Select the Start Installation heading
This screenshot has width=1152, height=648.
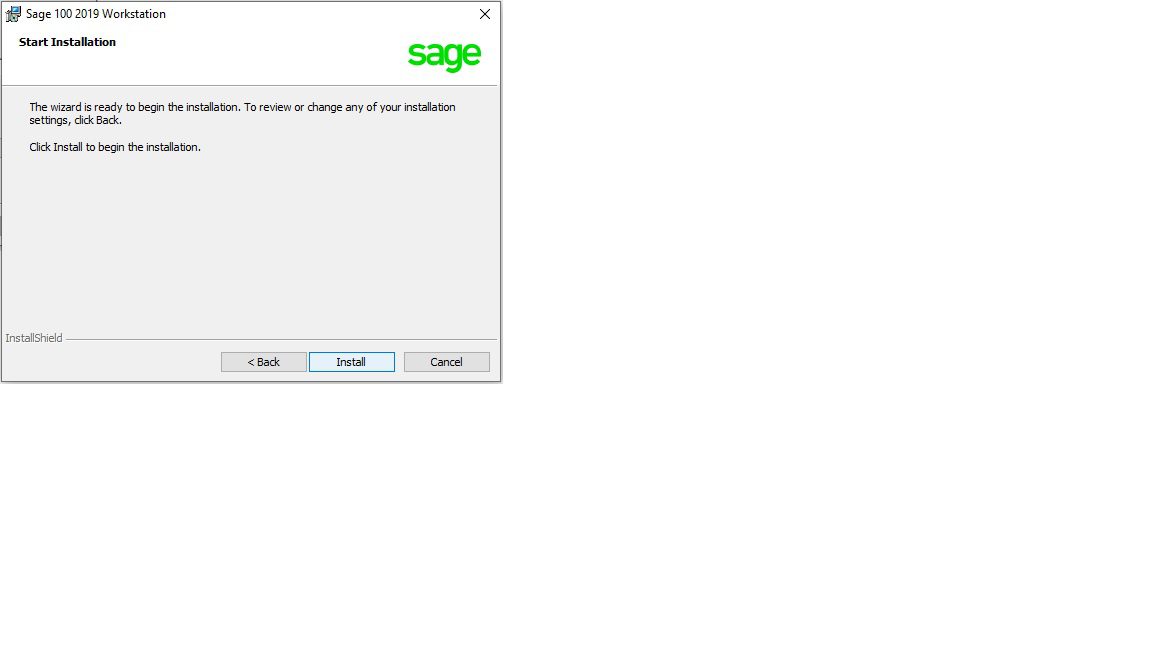click(x=68, y=42)
